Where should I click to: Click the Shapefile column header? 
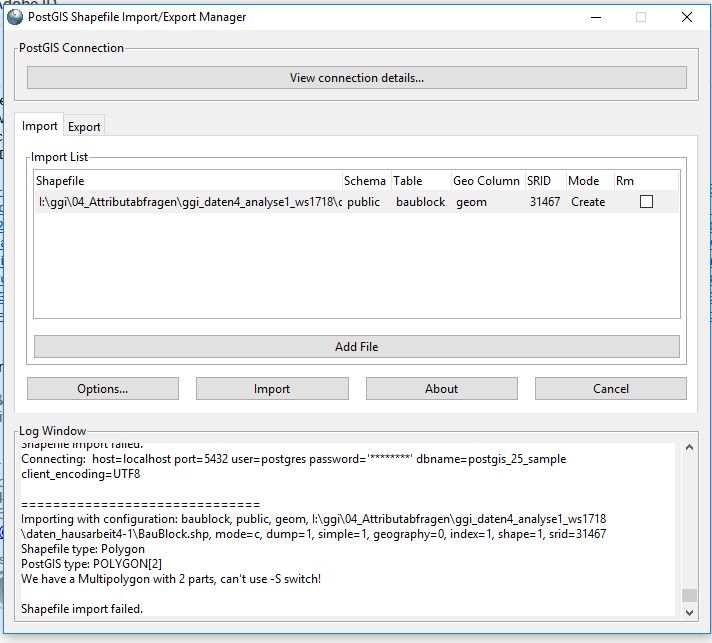click(x=188, y=181)
